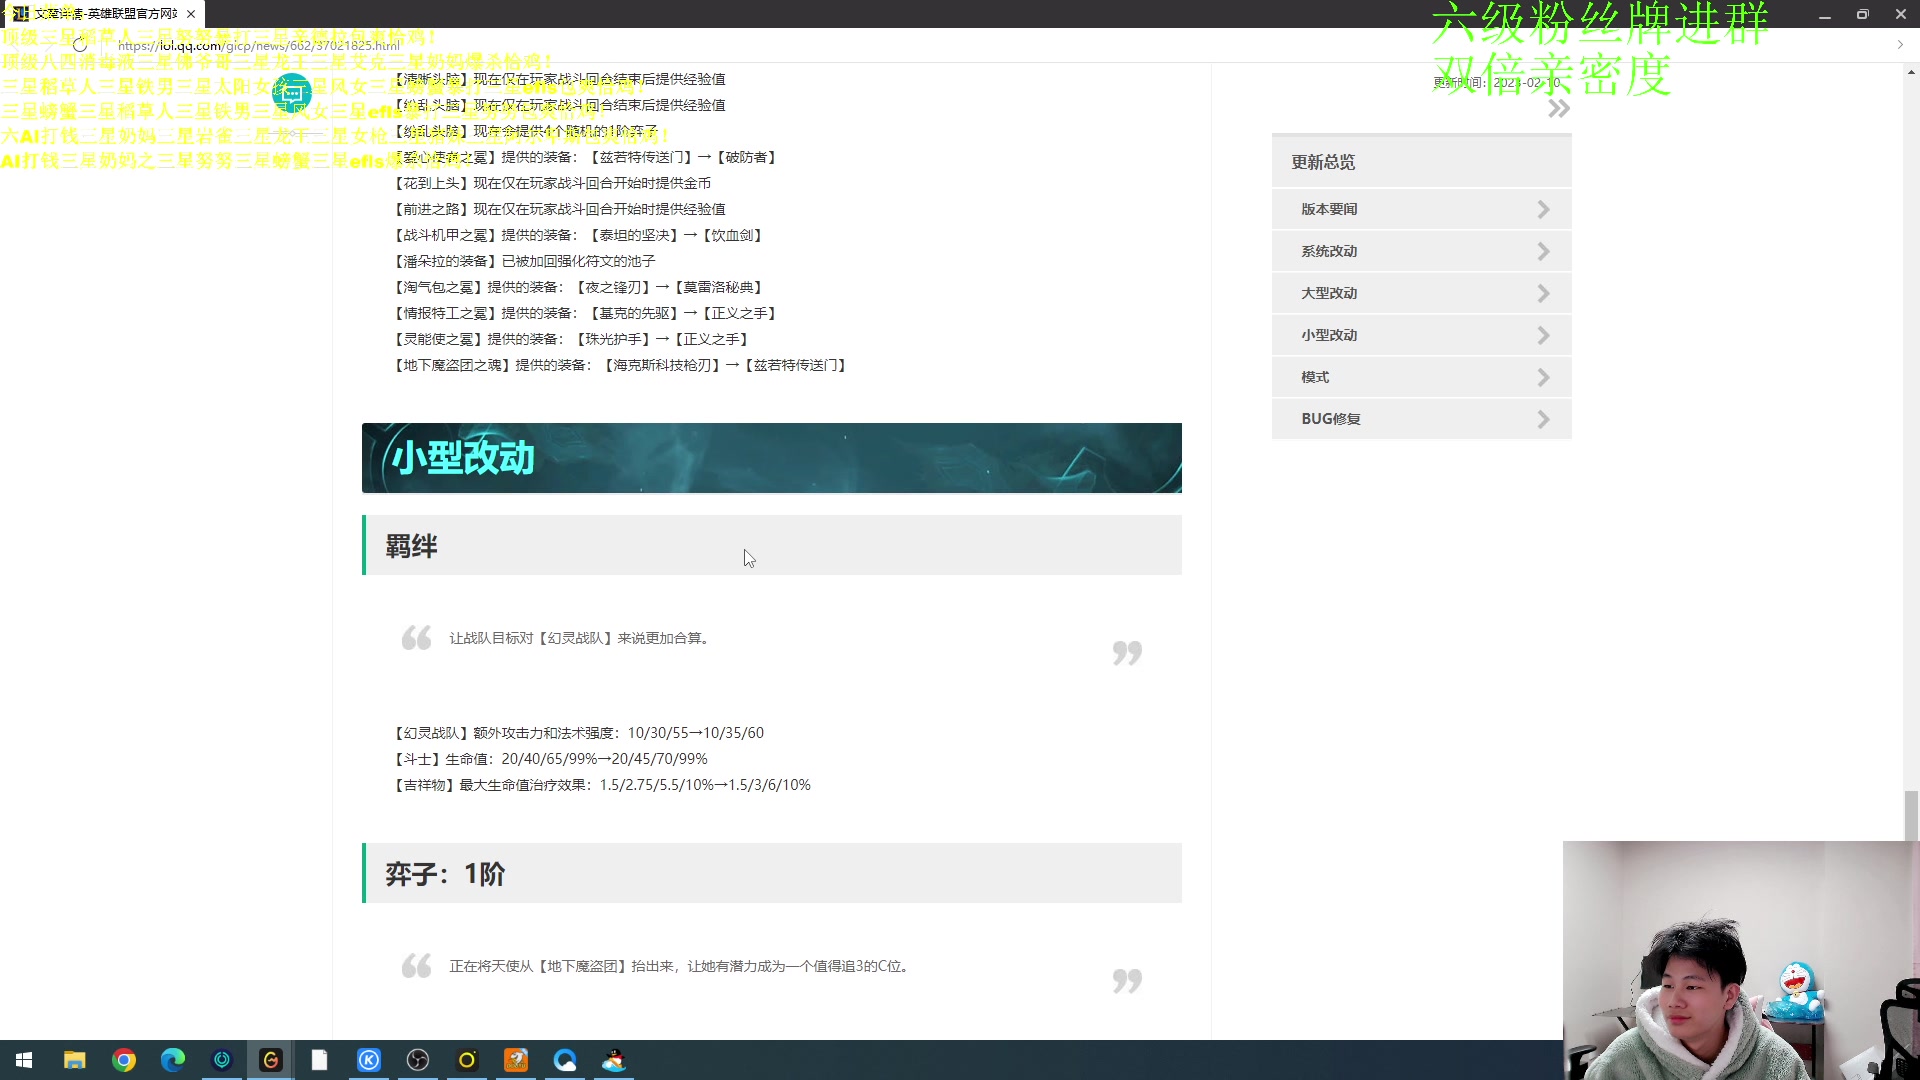
Task: Click the browser refresh arrow icon
Action: (80, 44)
